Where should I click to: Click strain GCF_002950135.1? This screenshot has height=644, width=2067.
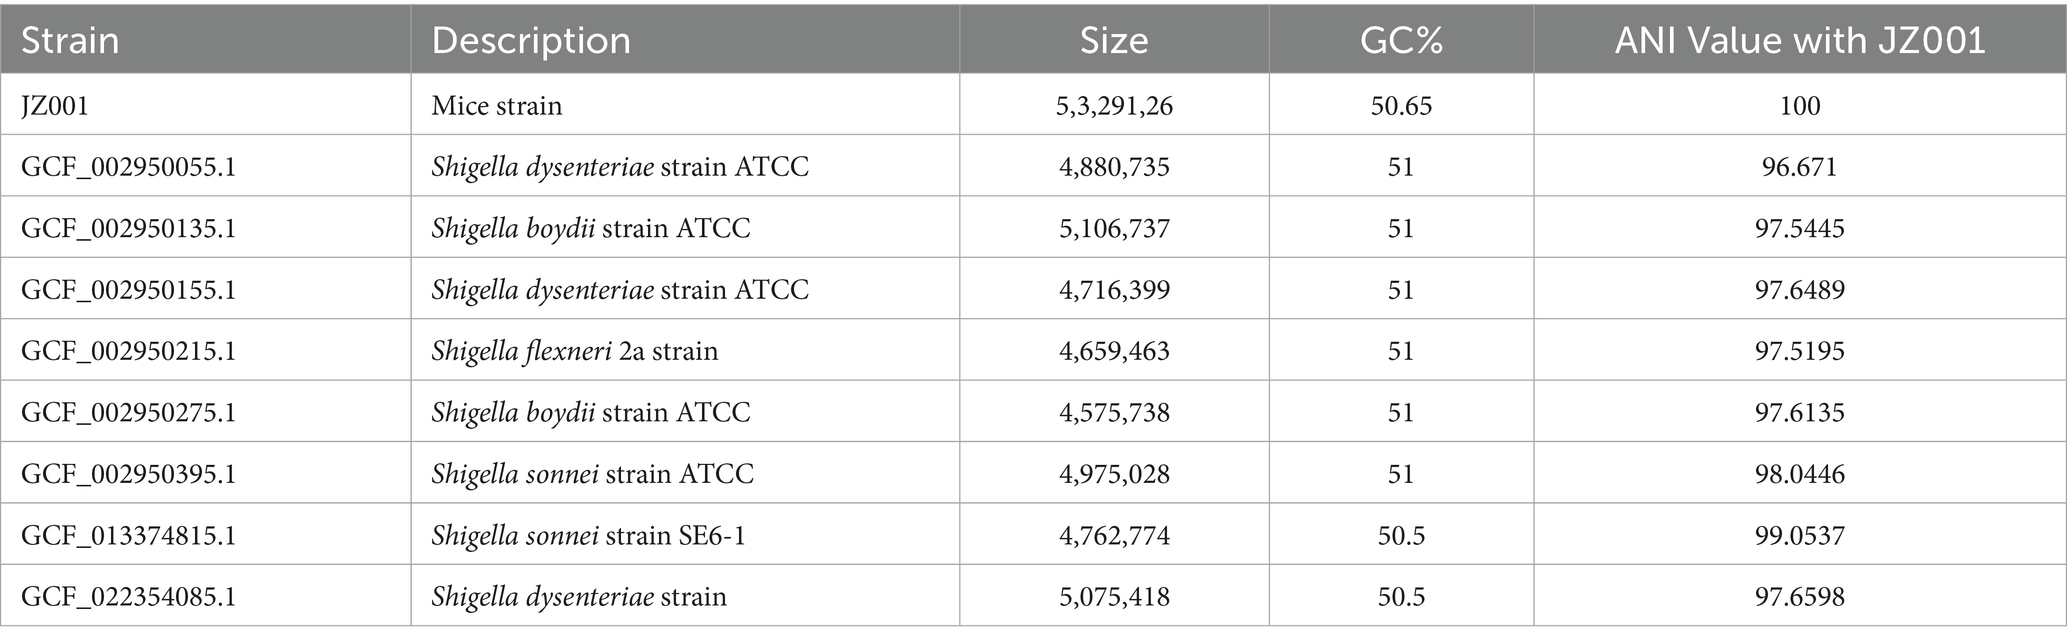(x=128, y=228)
